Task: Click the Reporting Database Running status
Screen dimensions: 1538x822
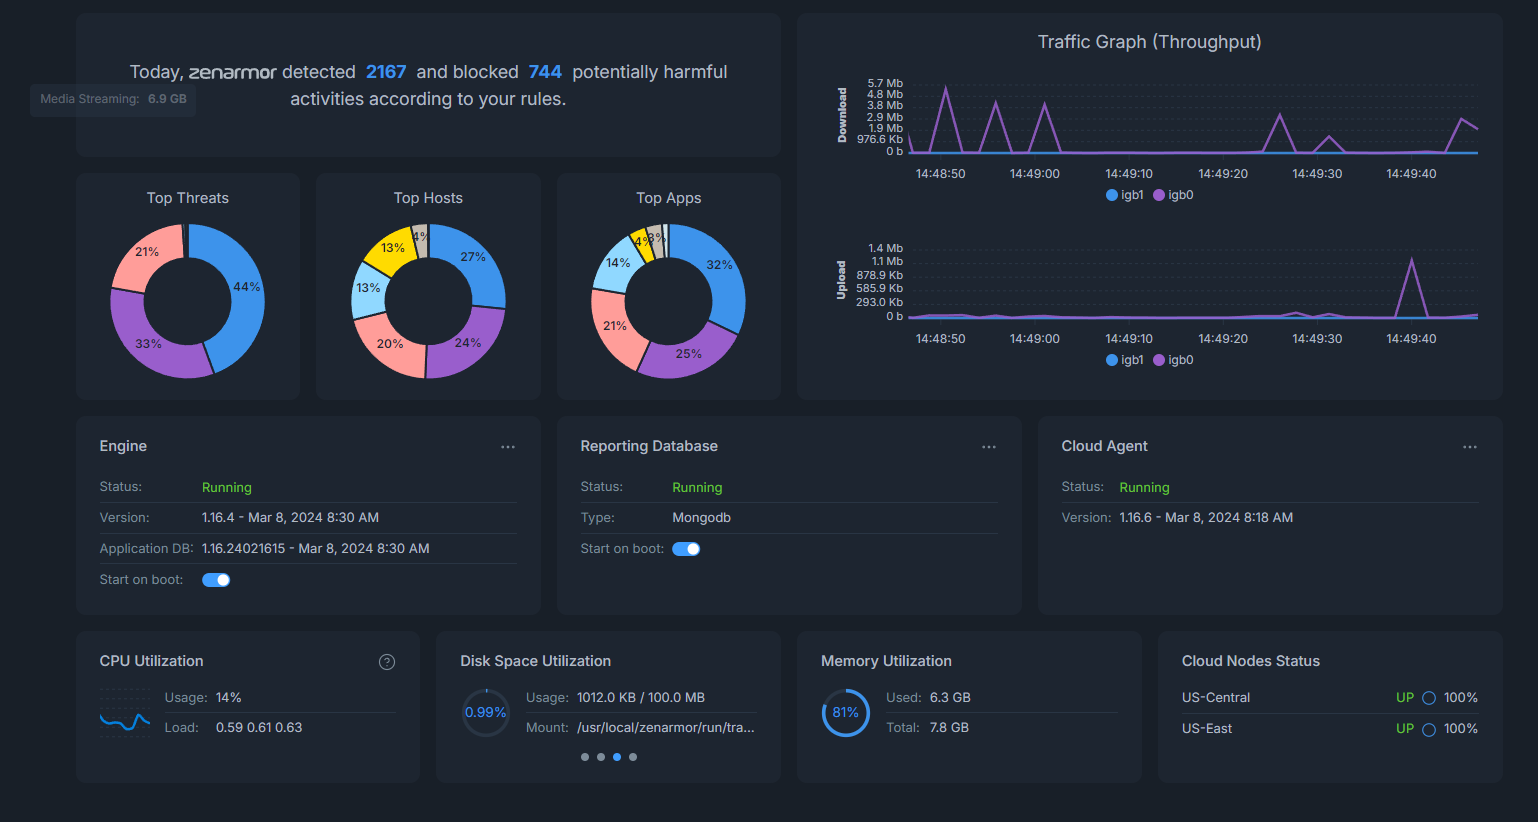Action: tap(697, 488)
